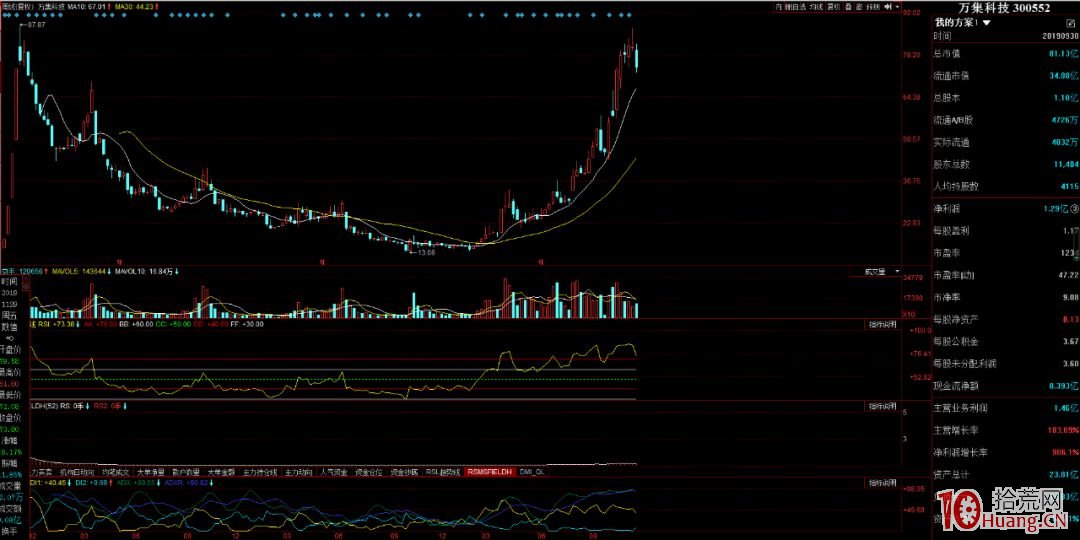Click the 每股公积金 row label
Screen dimensions: 1080x540
click(956, 342)
